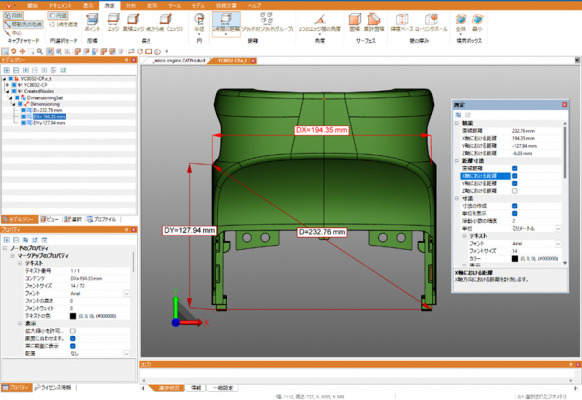Click the rotate icon in quick toolbar
The image size is (582, 400).
click(14, 51)
